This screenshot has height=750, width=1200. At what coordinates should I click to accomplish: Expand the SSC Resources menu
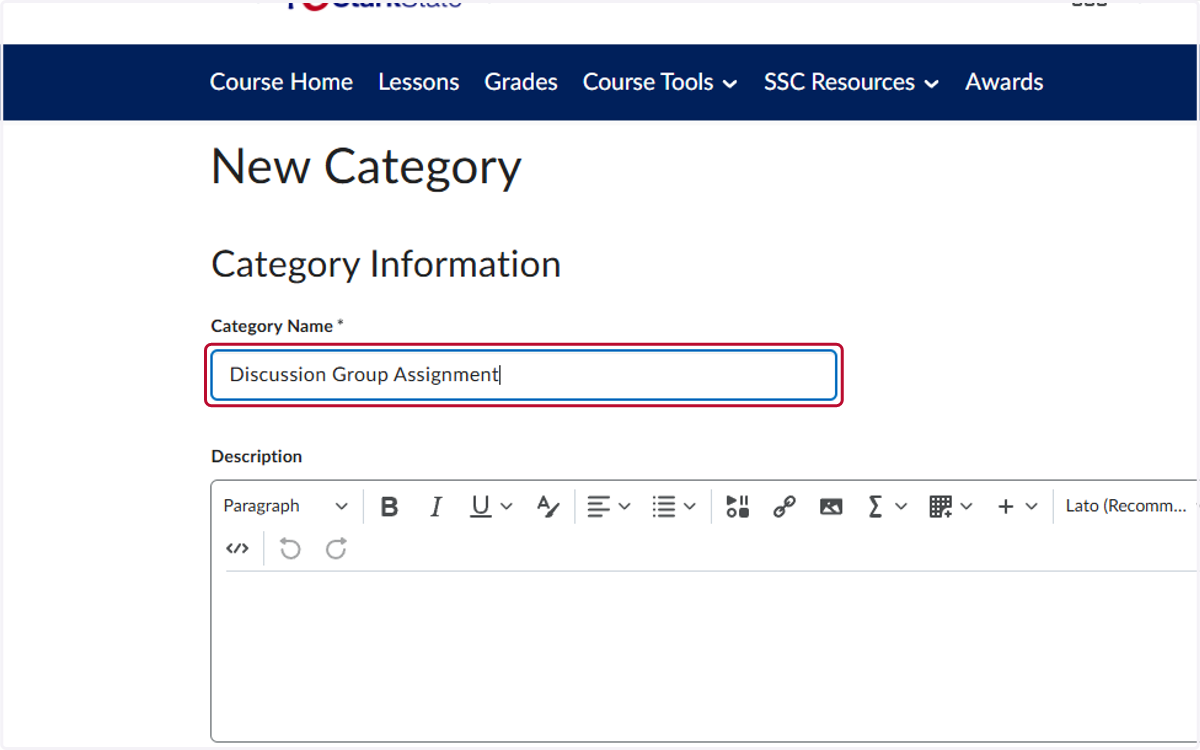(x=852, y=82)
